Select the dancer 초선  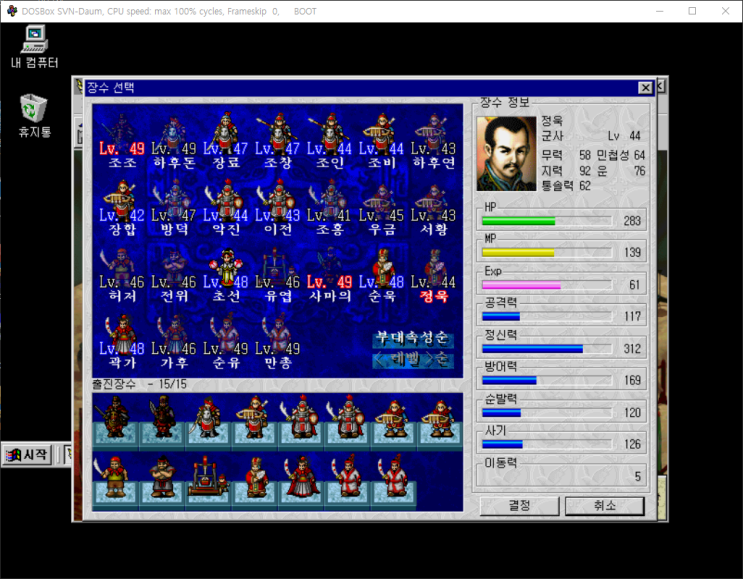tap(226, 274)
